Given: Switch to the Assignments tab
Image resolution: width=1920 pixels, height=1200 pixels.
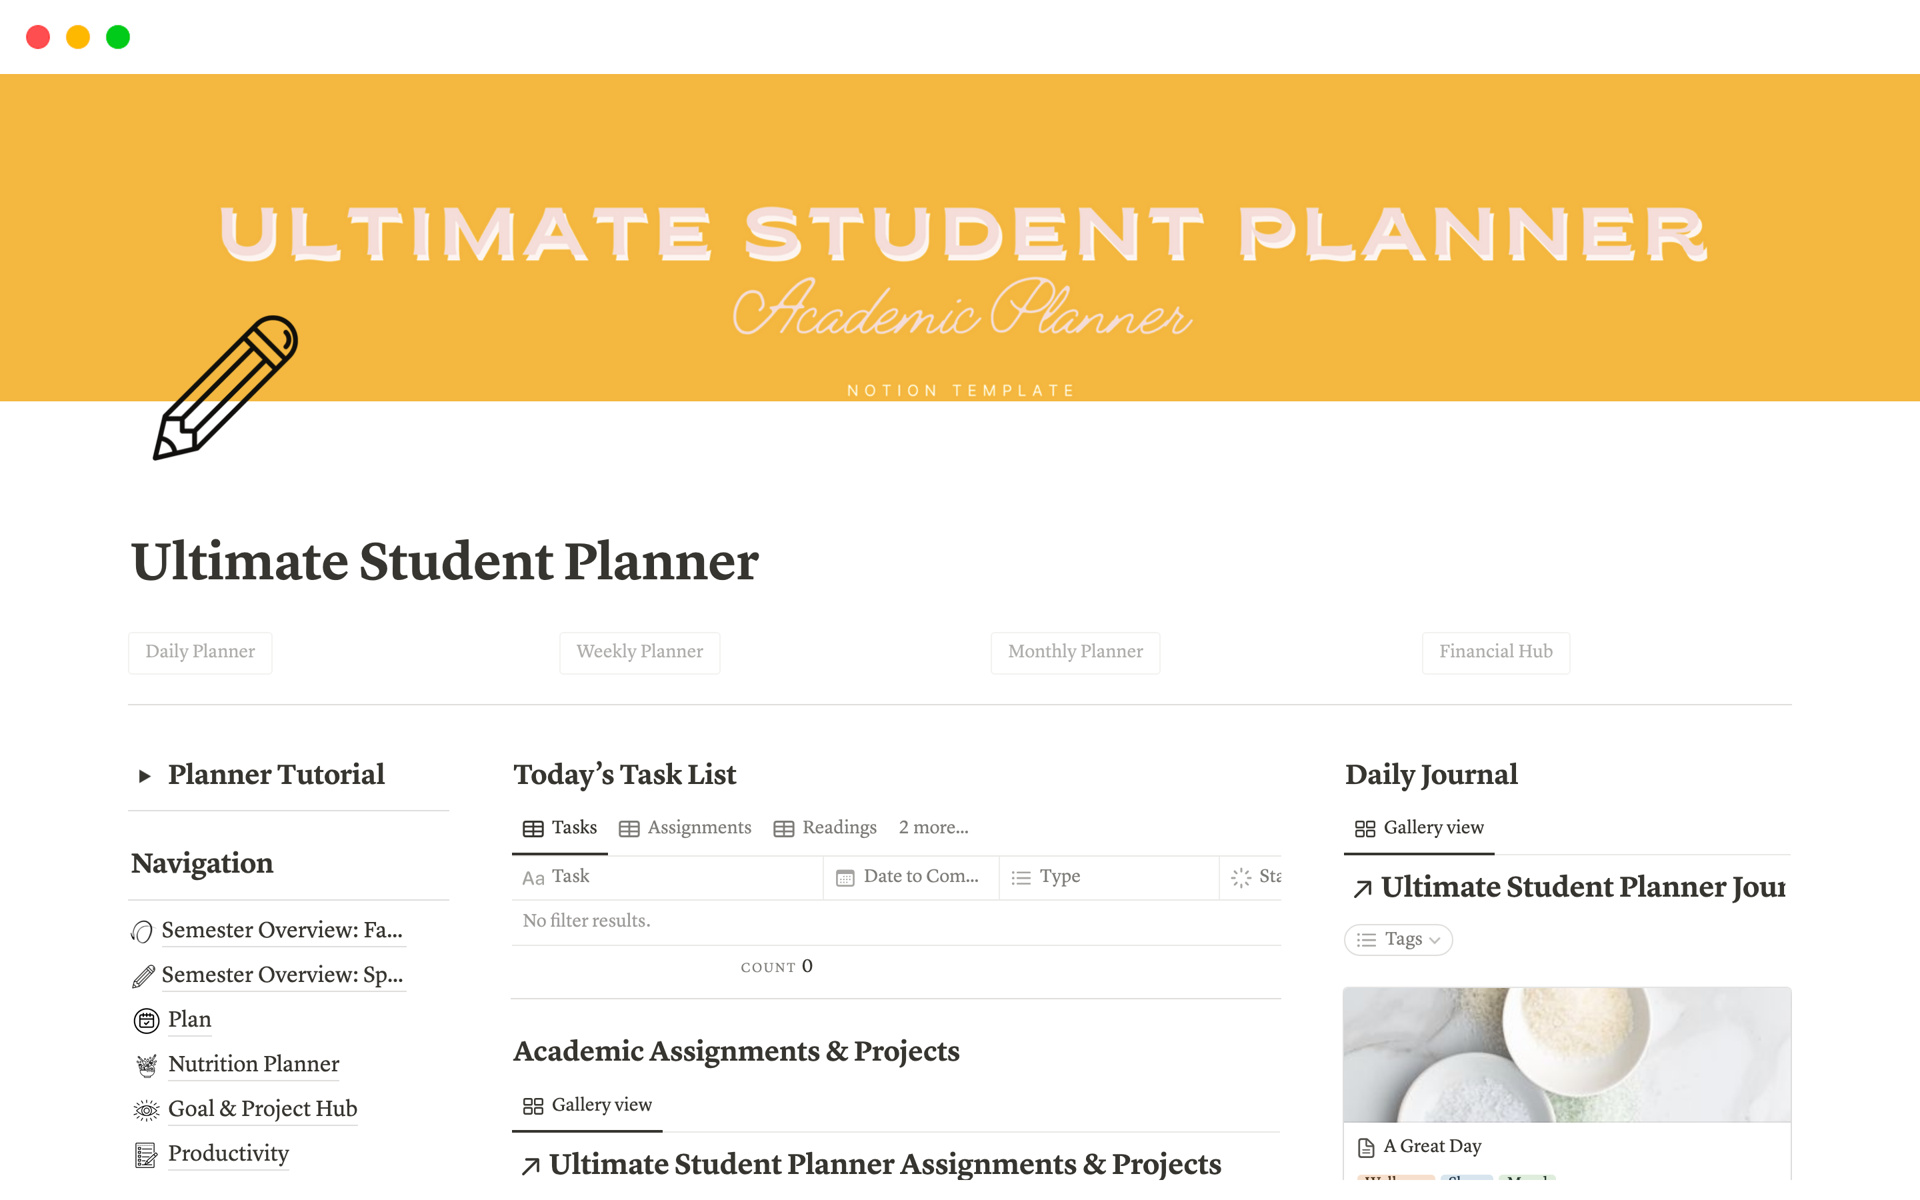Looking at the screenshot, I should tap(685, 828).
